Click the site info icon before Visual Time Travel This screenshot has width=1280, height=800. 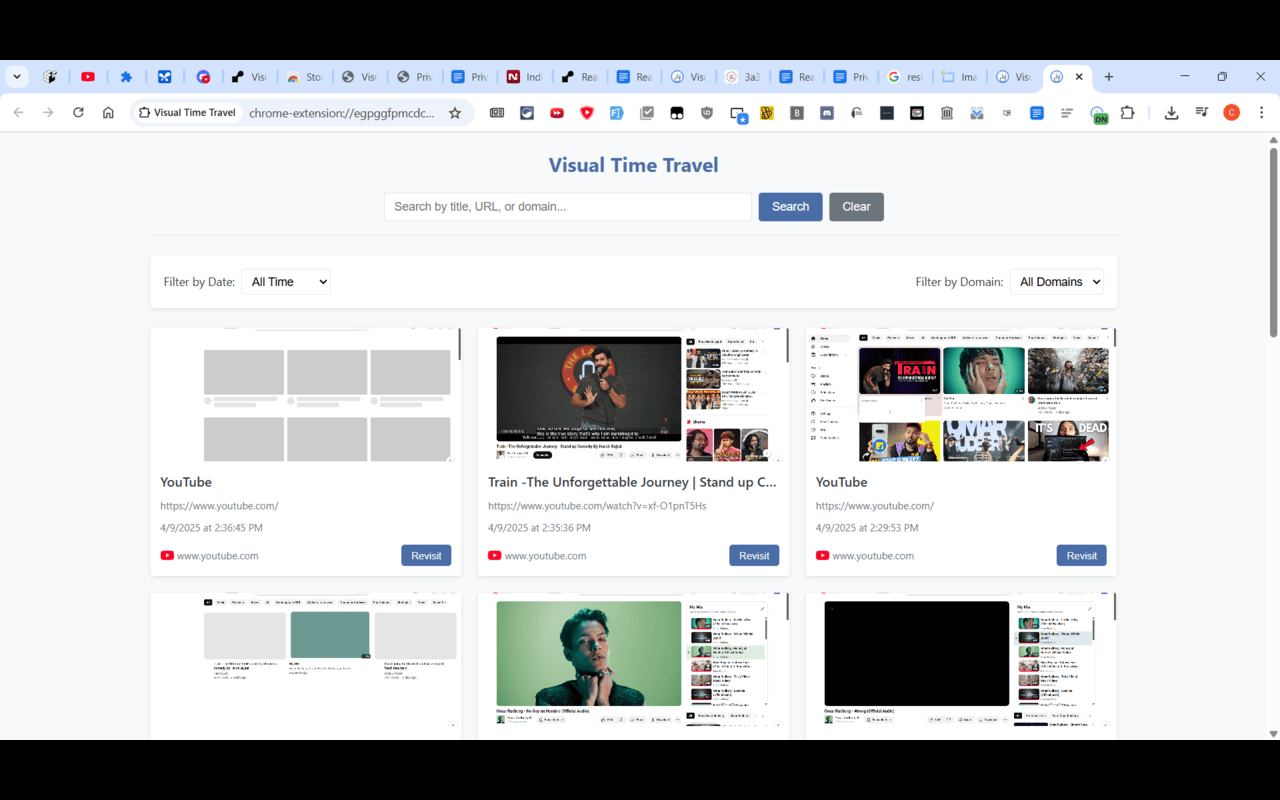click(x=144, y=113)
